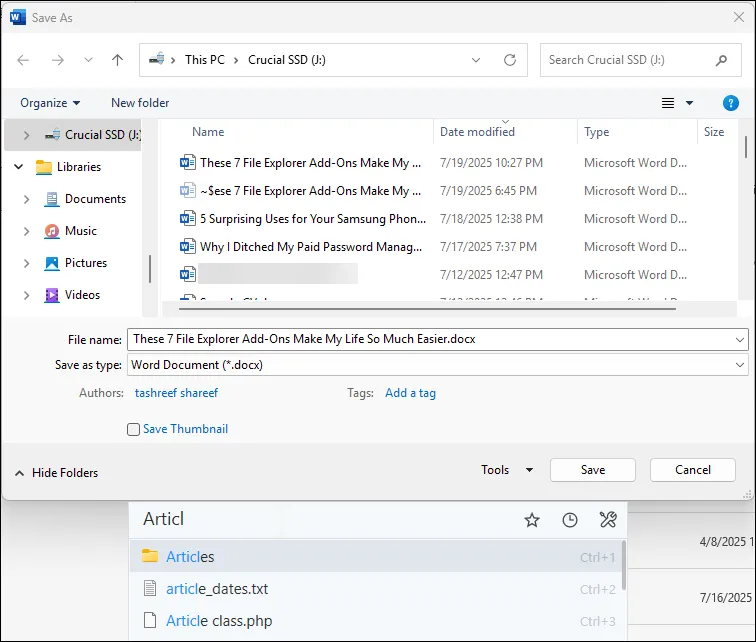Open the help question mark icon
Screen dimensions: 756x642
point(731,103)
